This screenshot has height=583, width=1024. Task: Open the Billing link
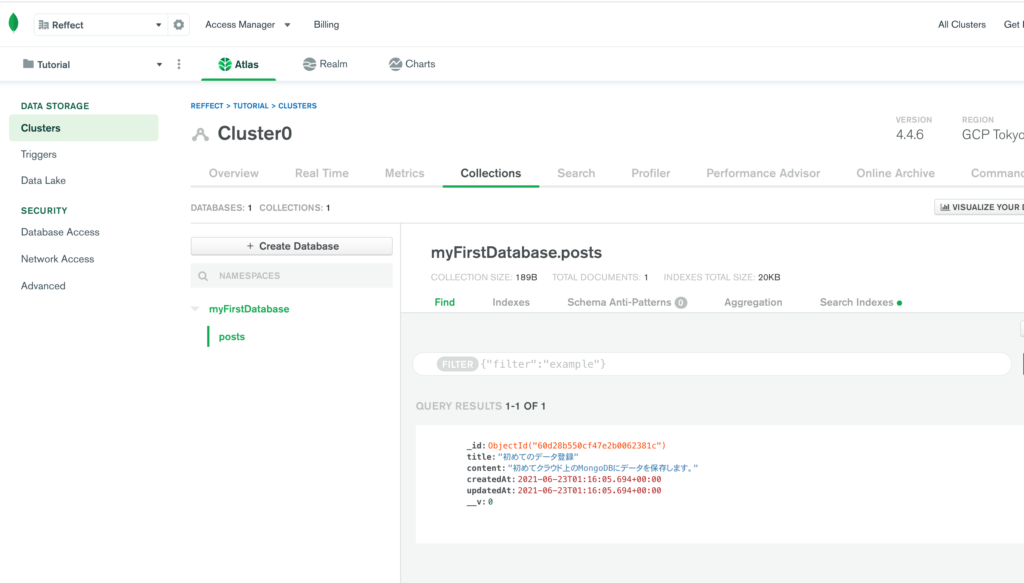(x=326, y=25)
